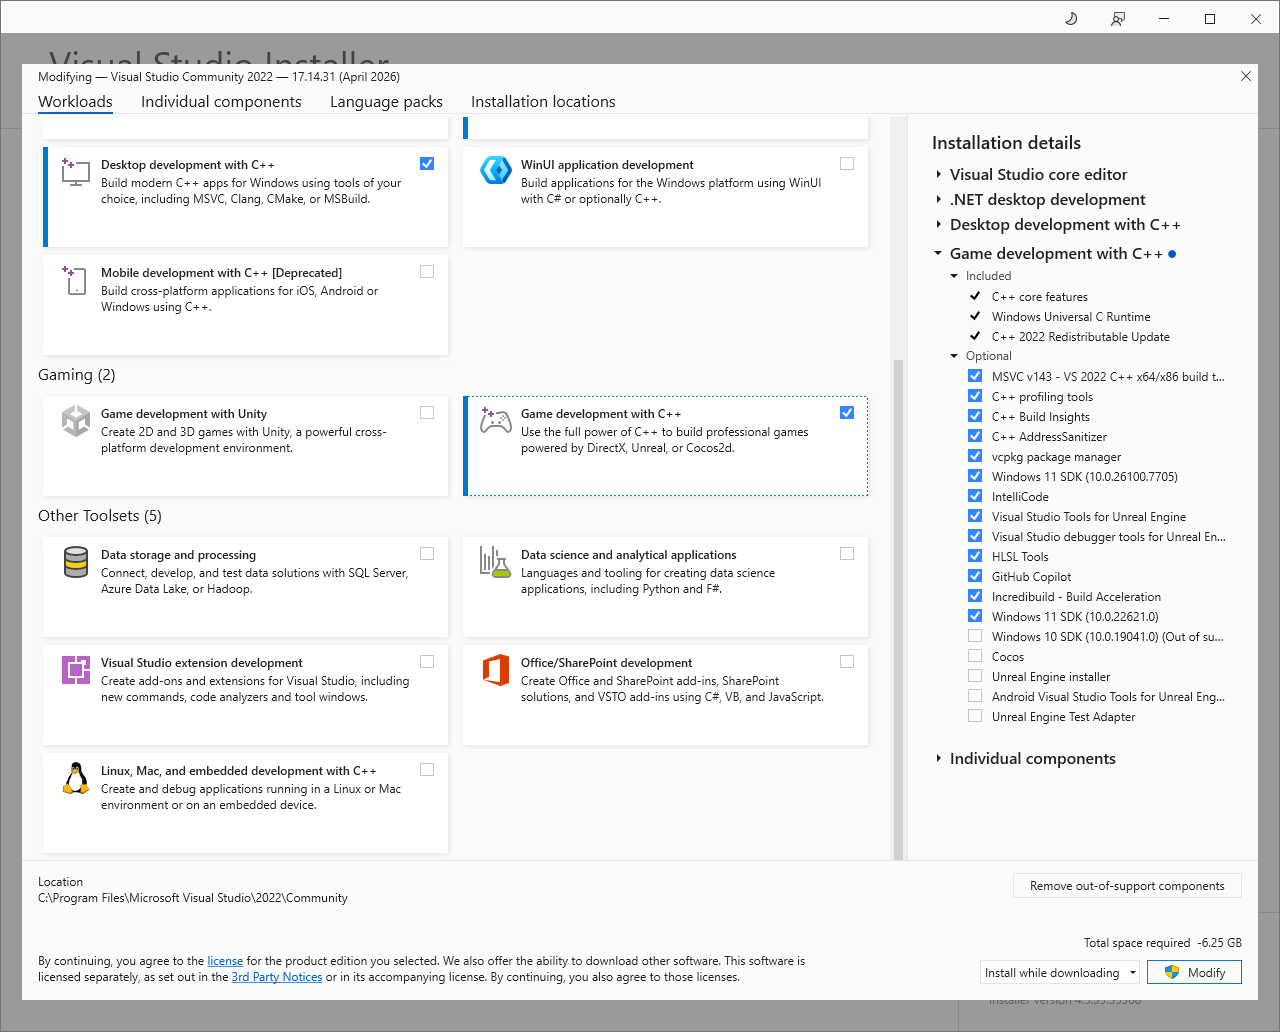Click the Windows 11 SDK (10.0.26100.7705) label
1280x1032 pixels.
pos(1085,477)
